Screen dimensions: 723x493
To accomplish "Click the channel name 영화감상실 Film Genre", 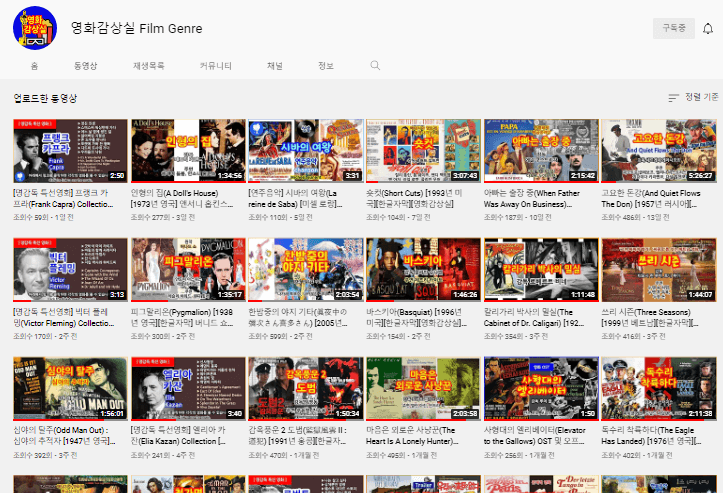I will coord(136,28).
